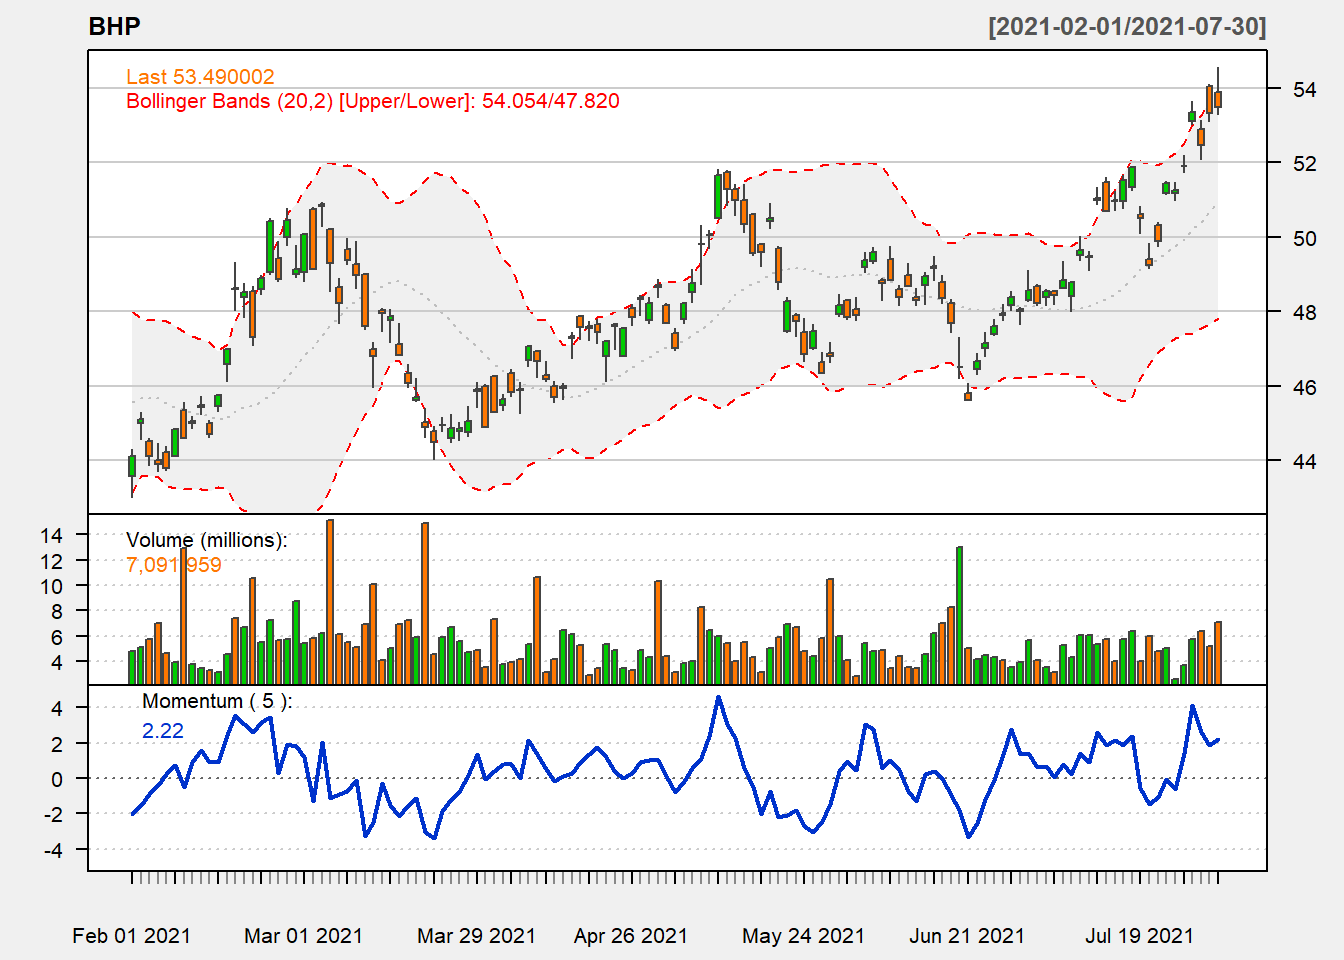This screenshot has width=1344, height=960.
Task: Click the 'May 24 2021' date label
Action: click(803, 936)
